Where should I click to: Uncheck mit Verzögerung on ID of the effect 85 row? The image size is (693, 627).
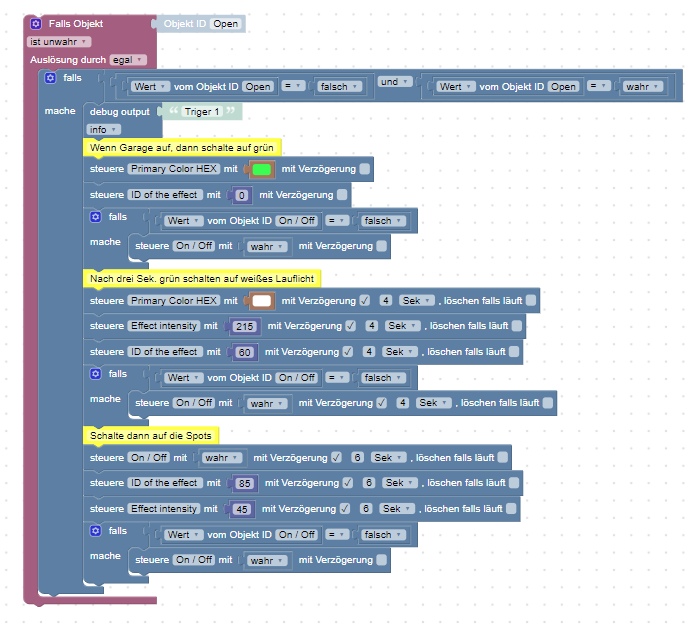pos(348,483)
